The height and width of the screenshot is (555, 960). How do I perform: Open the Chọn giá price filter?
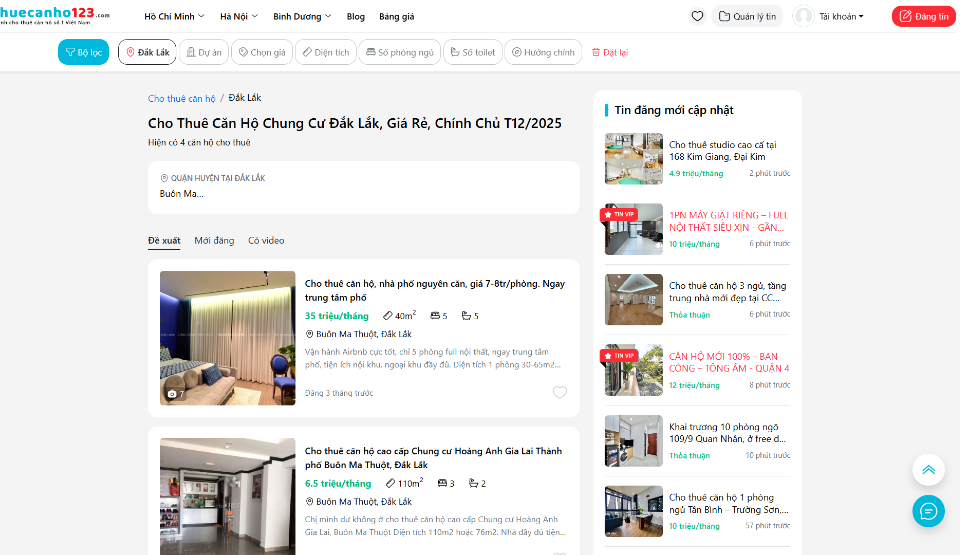pyautogui.click(x=262, y=52)
